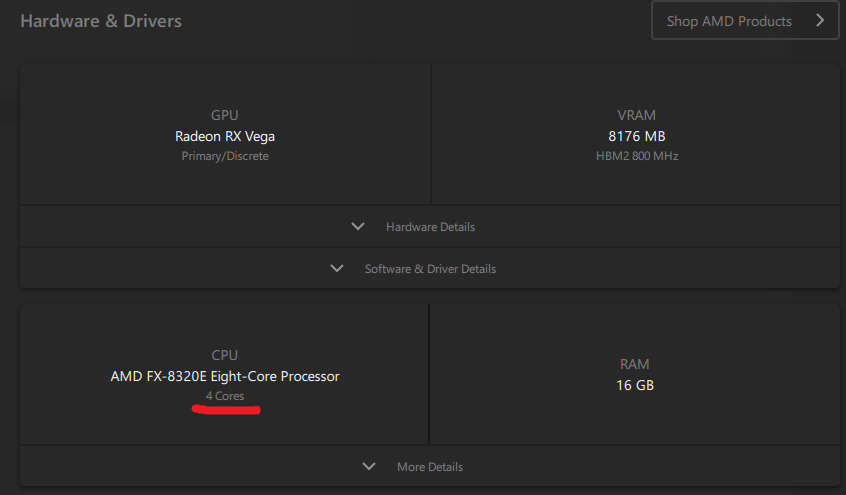Click the Radeon RX Vega name
The image size is (846, 495).
(x=225, y=136)
